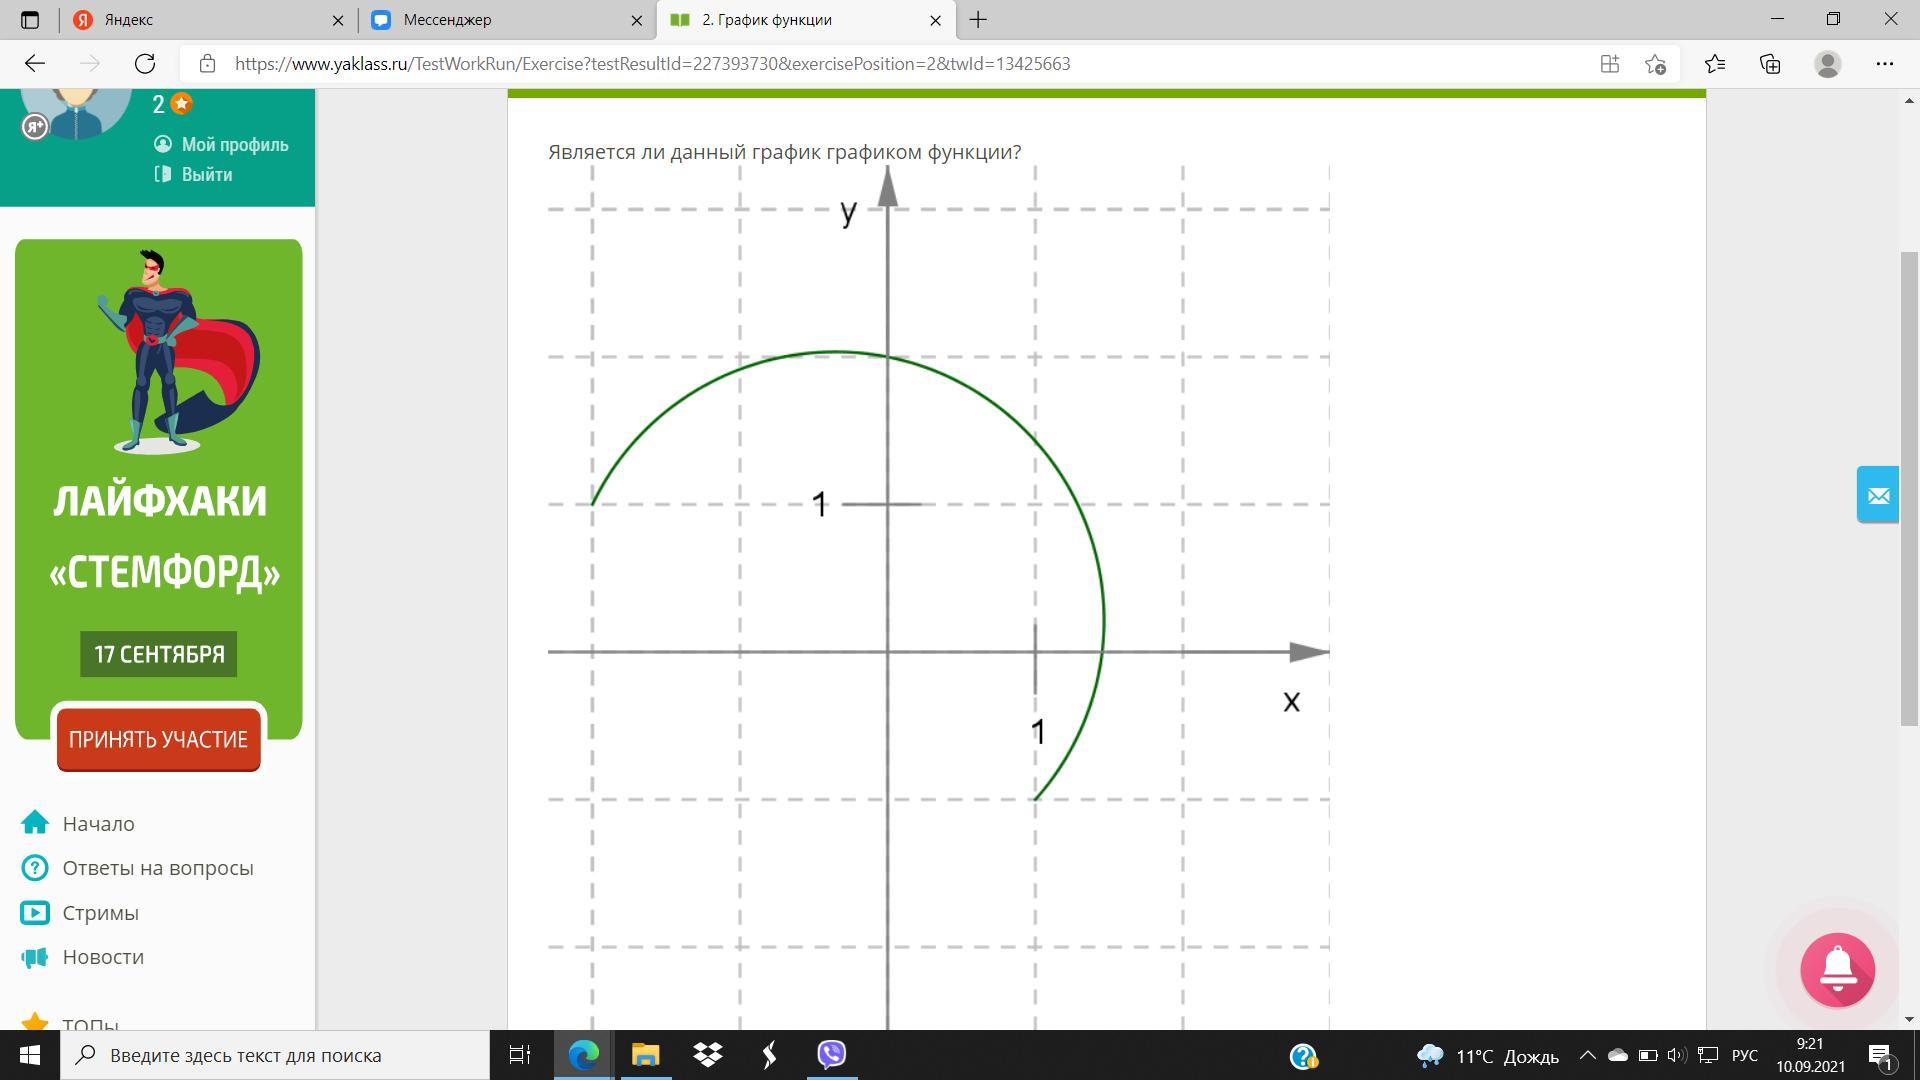
Task: Add this page to favorites
Action: click(1655, 64)
